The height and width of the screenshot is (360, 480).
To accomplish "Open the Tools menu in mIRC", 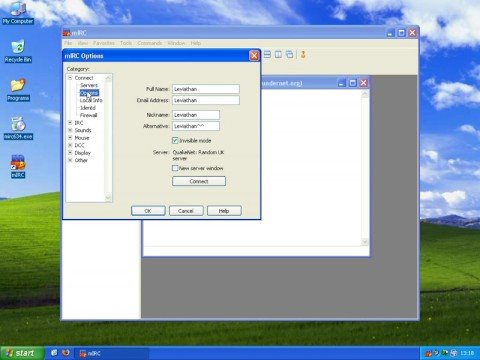I will 126,43.
